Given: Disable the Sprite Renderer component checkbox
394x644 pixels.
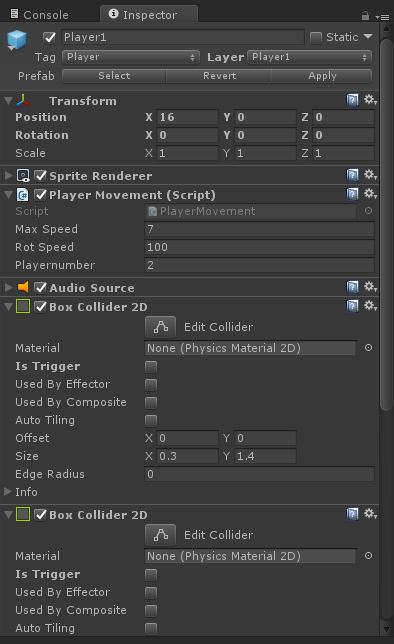Looking at the screenshot, I should tap(40, 176).
